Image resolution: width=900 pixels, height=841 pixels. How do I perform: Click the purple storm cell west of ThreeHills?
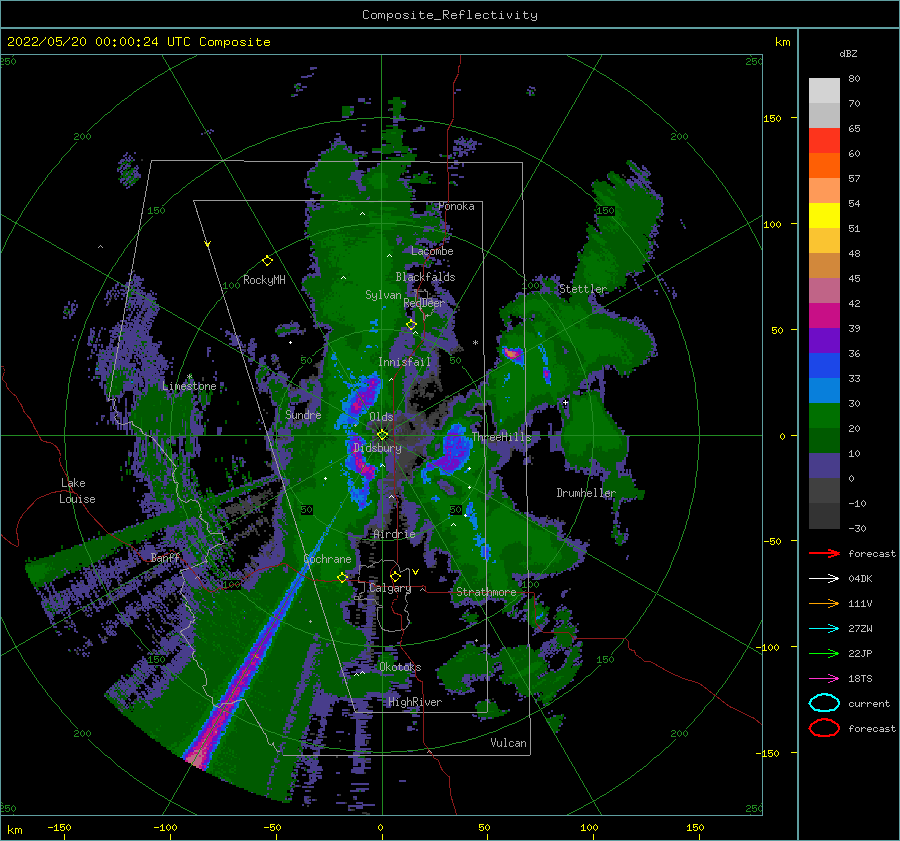tap(453, 450)
